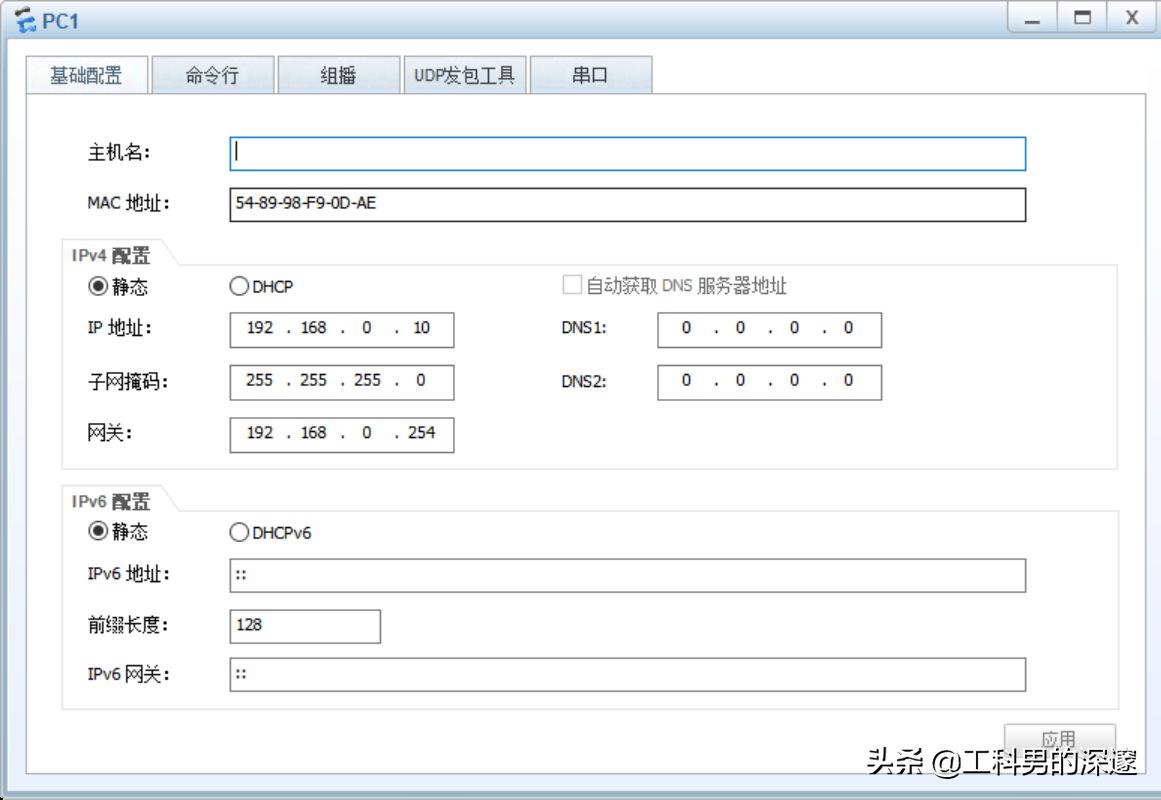Click the 子网掩码 label
Viewport: 1161px width, 800px height.
point(127,381)
